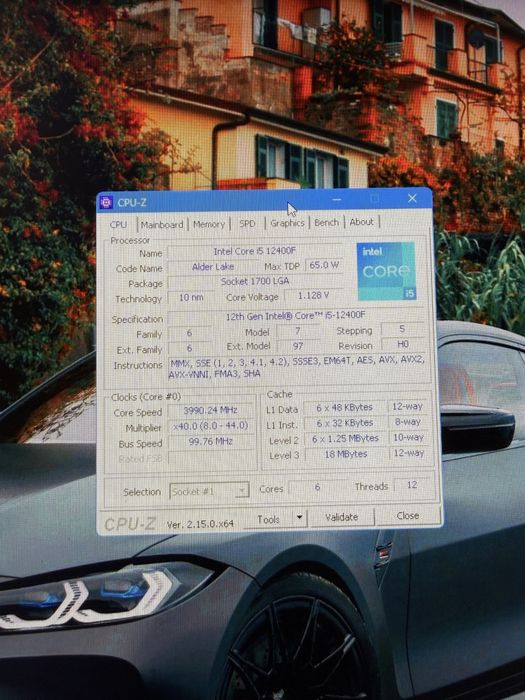This screenshot has height=700, width=525.
Task: Click the Core Speed value 3990.24 MHz
Action: point(210,410)
